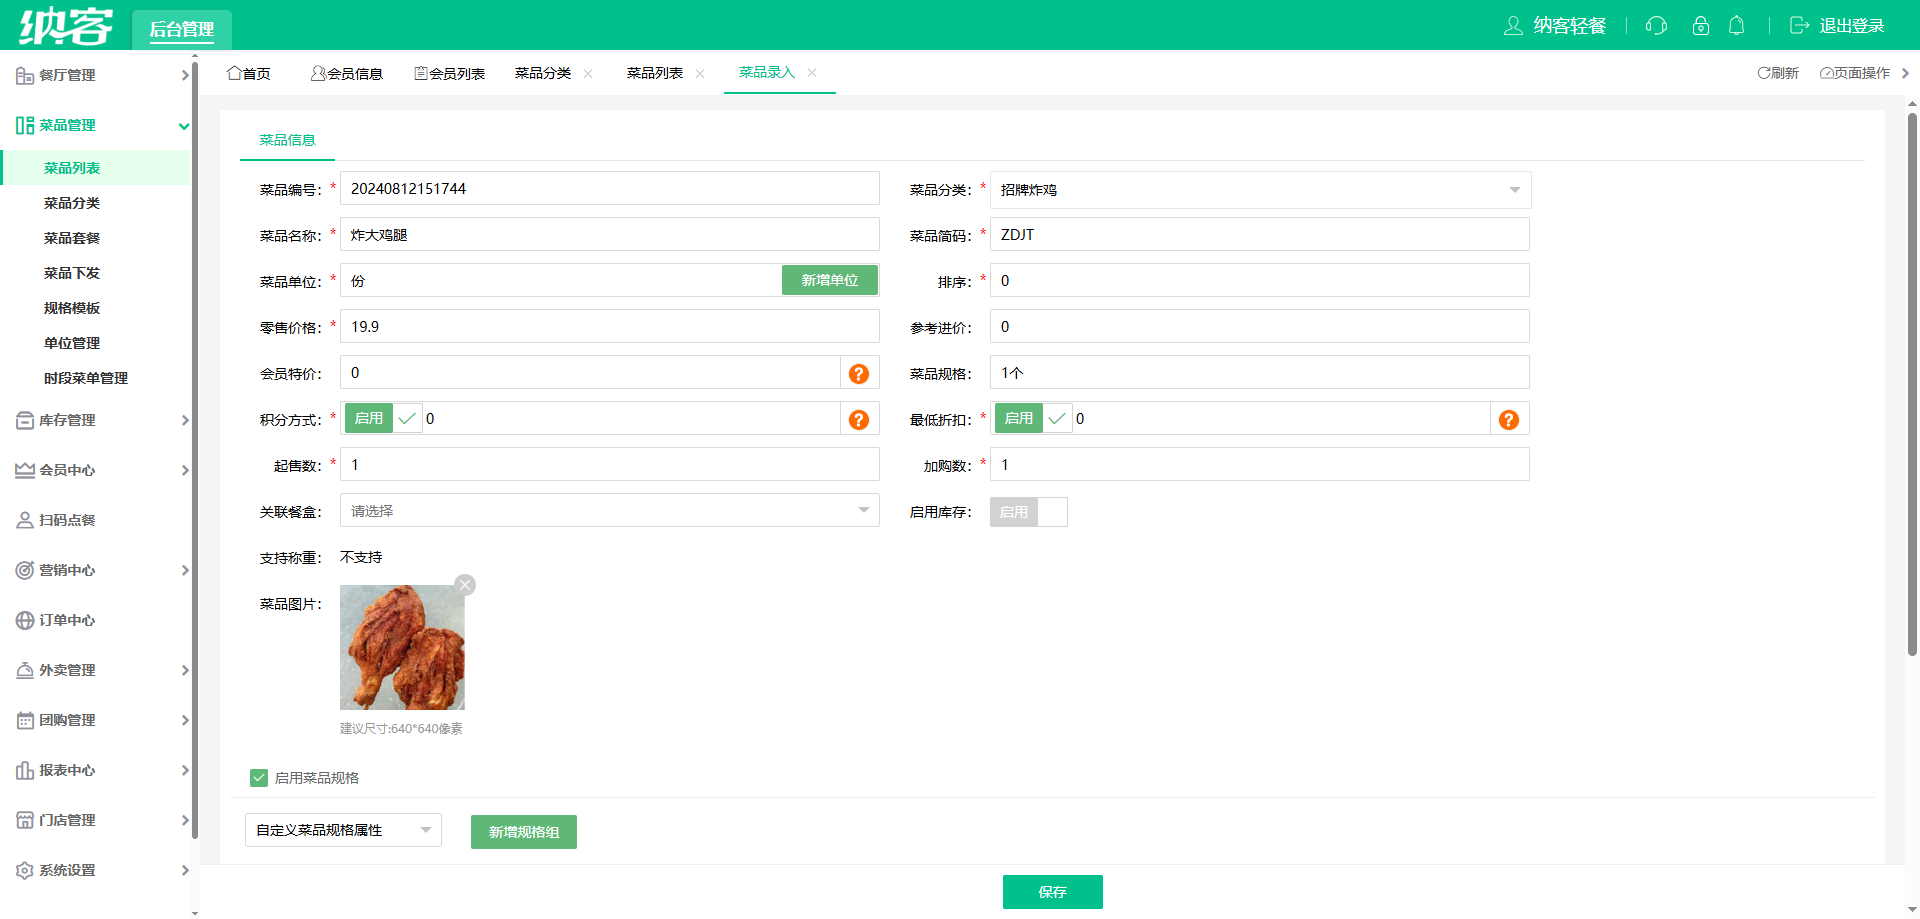The height and width of the screenshot is (919, 1920).
Task: Open 规格模板 in sidebar
Action: click(x=72, y=308)
